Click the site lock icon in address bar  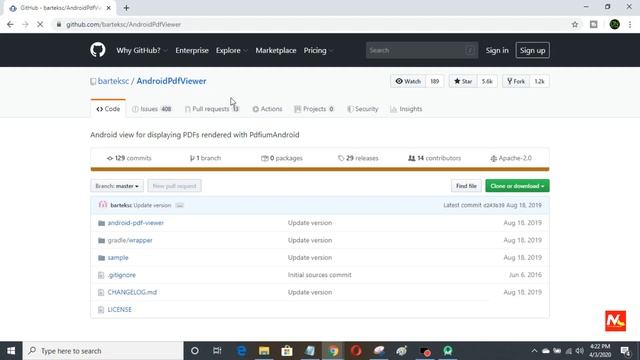(x=59, y=24)
